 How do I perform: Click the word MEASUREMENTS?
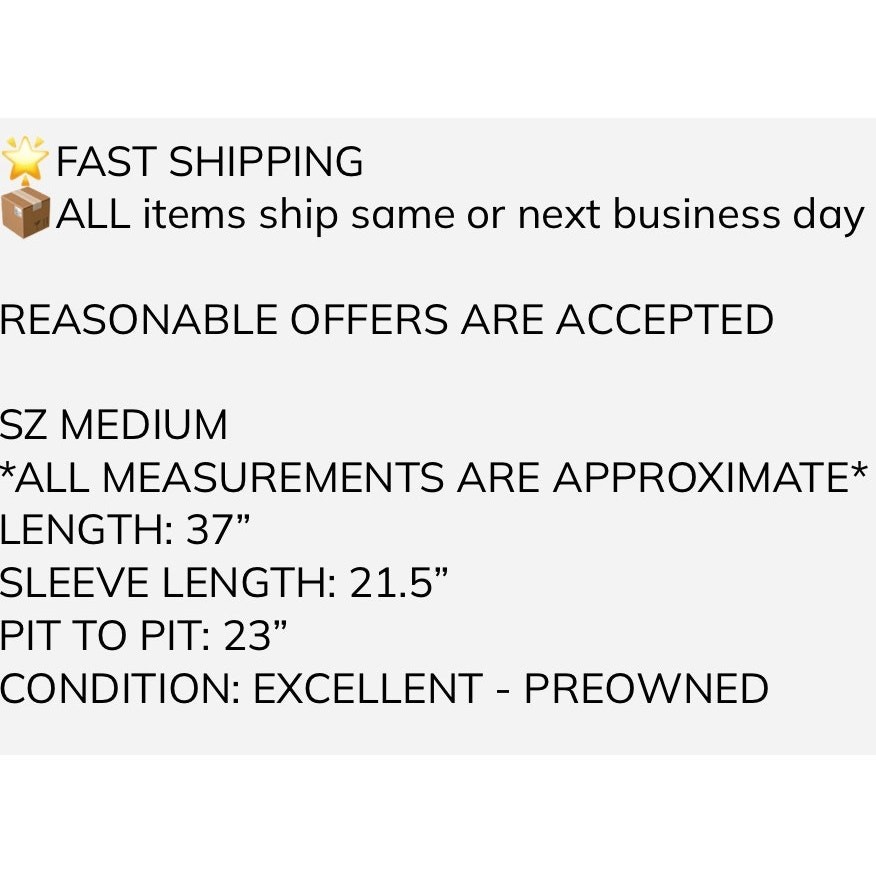(273, 477)
